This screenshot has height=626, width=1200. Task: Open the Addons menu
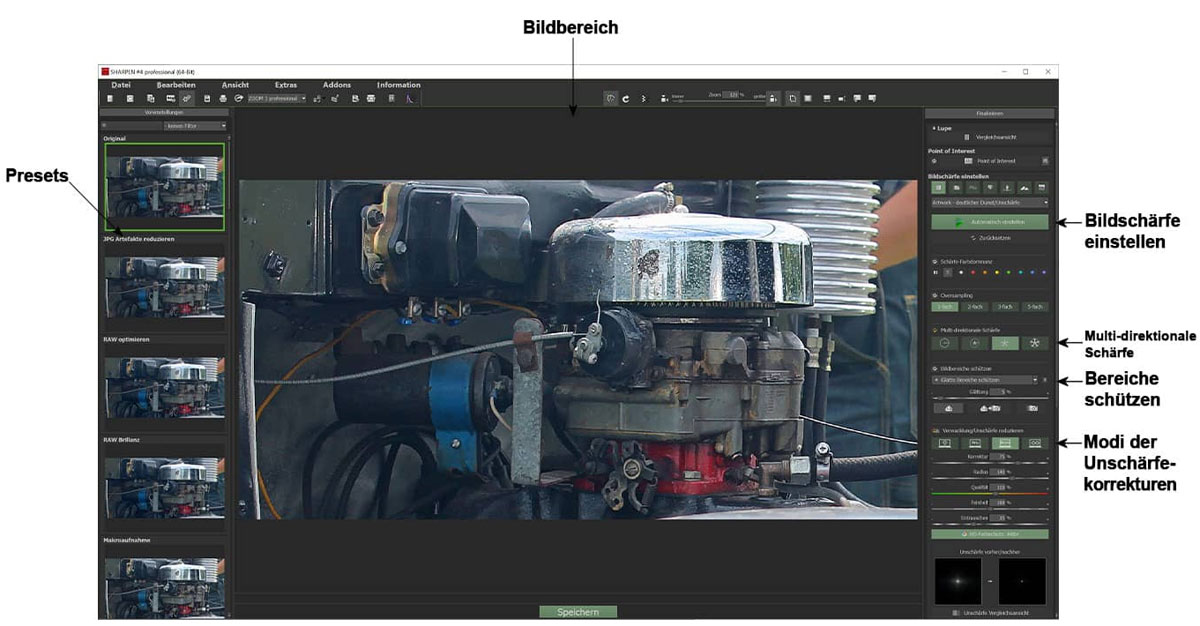coord(337,85)
